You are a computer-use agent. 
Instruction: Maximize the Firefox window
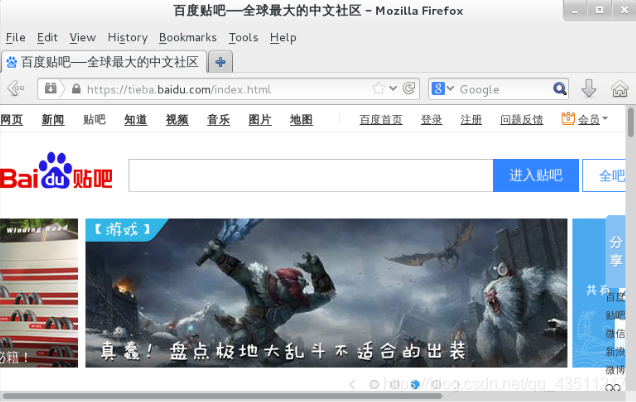pyautogui.click(x=599, y=10)
